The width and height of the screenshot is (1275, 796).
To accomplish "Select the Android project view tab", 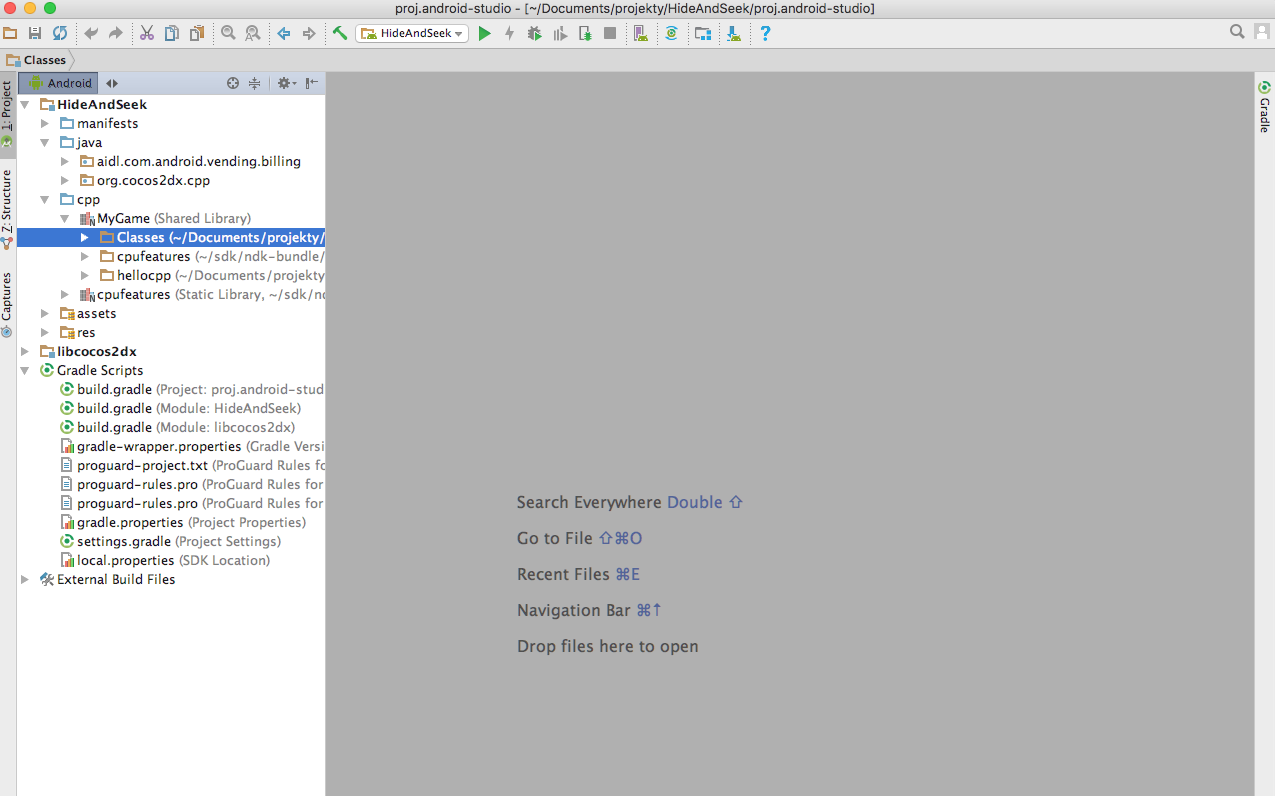I will click(x=60, y=83).
